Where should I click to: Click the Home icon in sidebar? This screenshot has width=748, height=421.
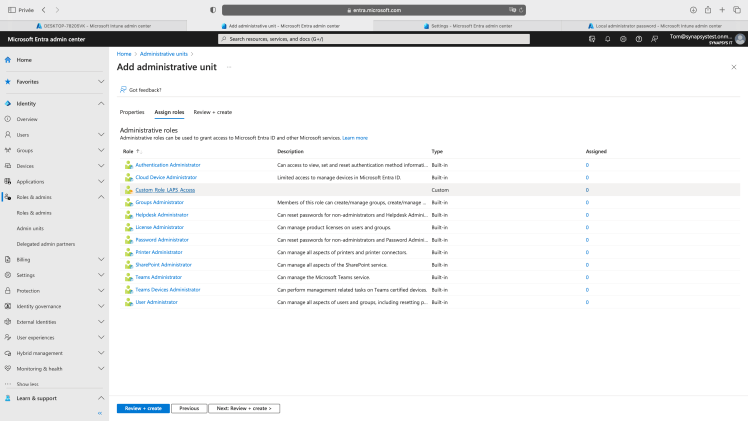pos(8,60)
